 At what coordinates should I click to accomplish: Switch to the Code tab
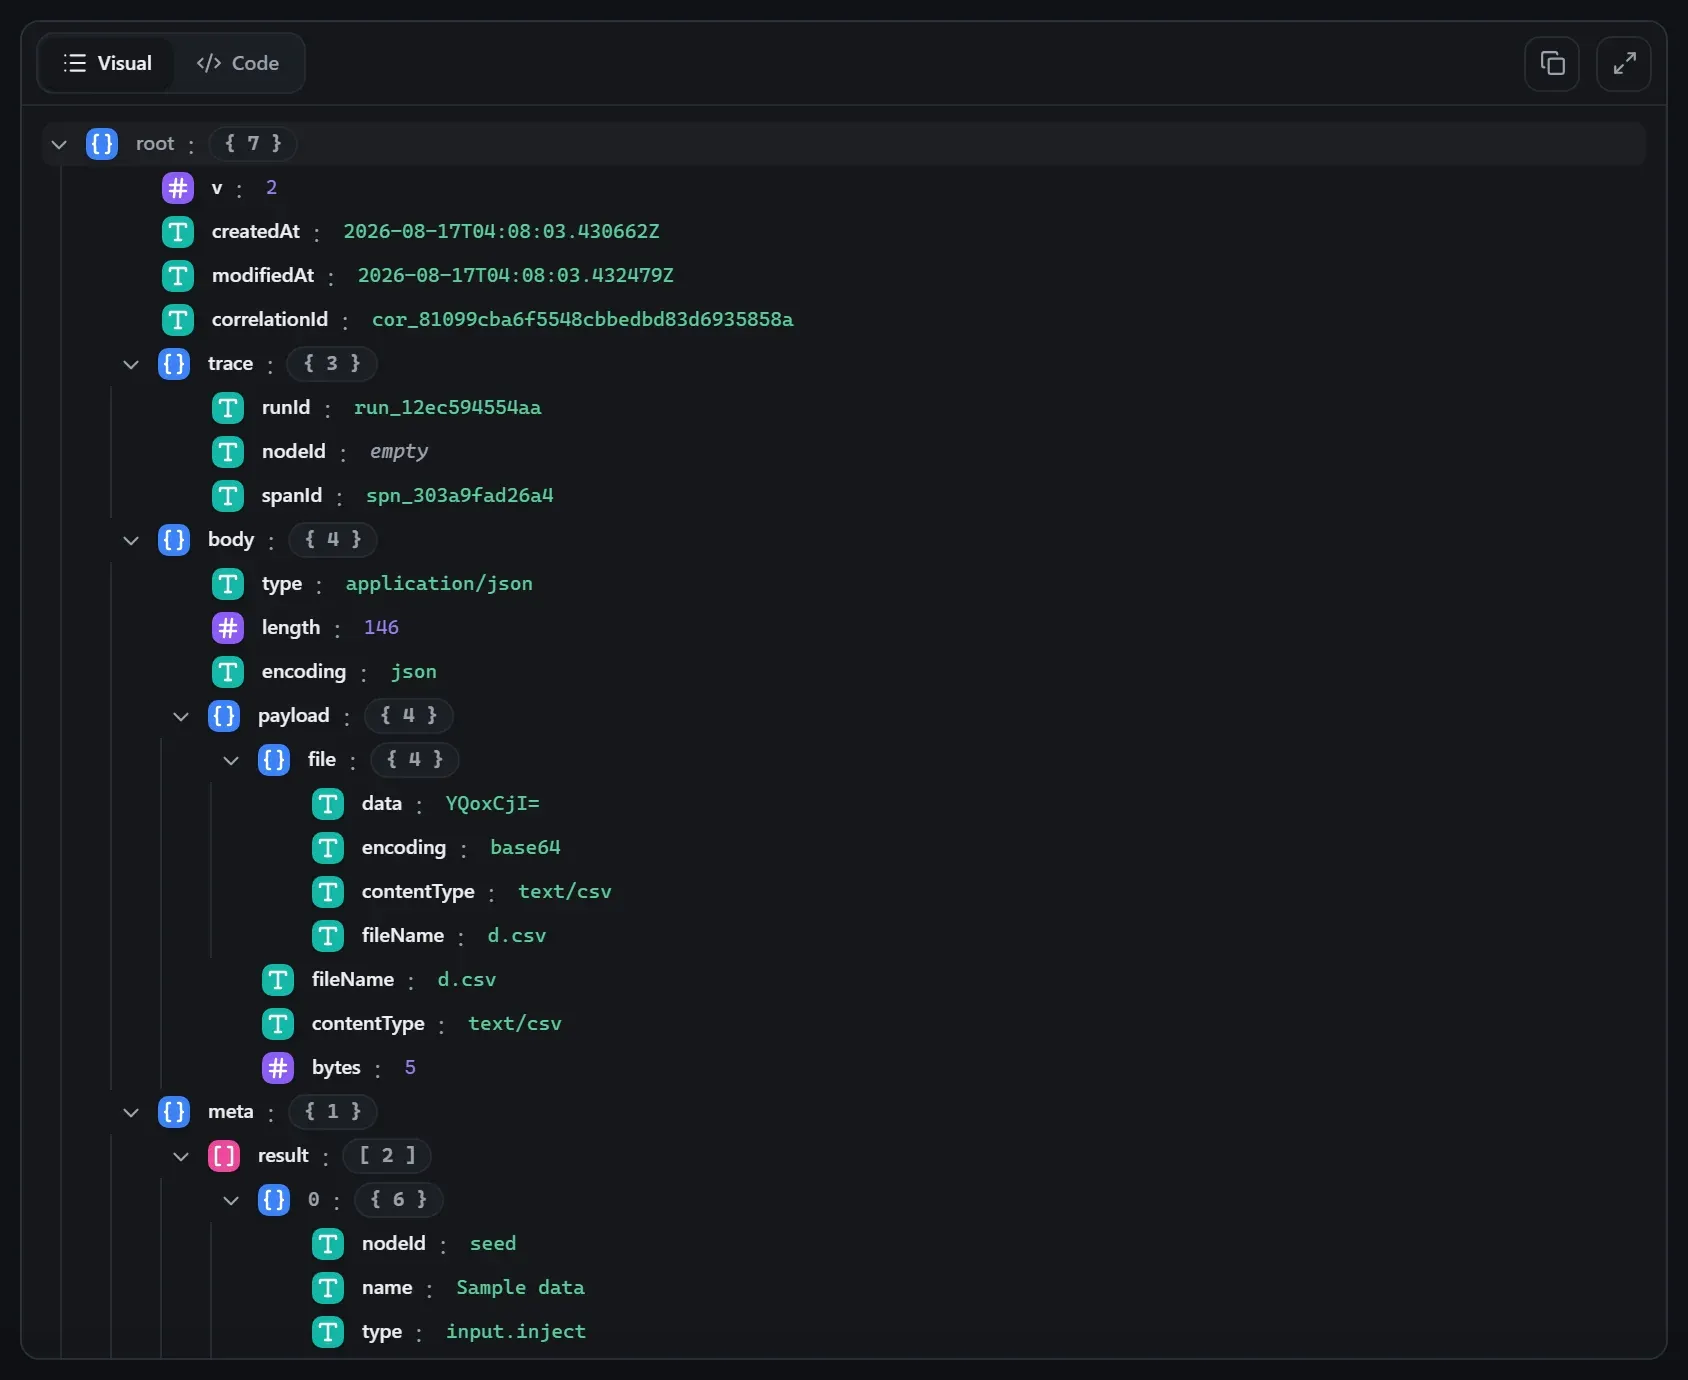tap(238, 63)
